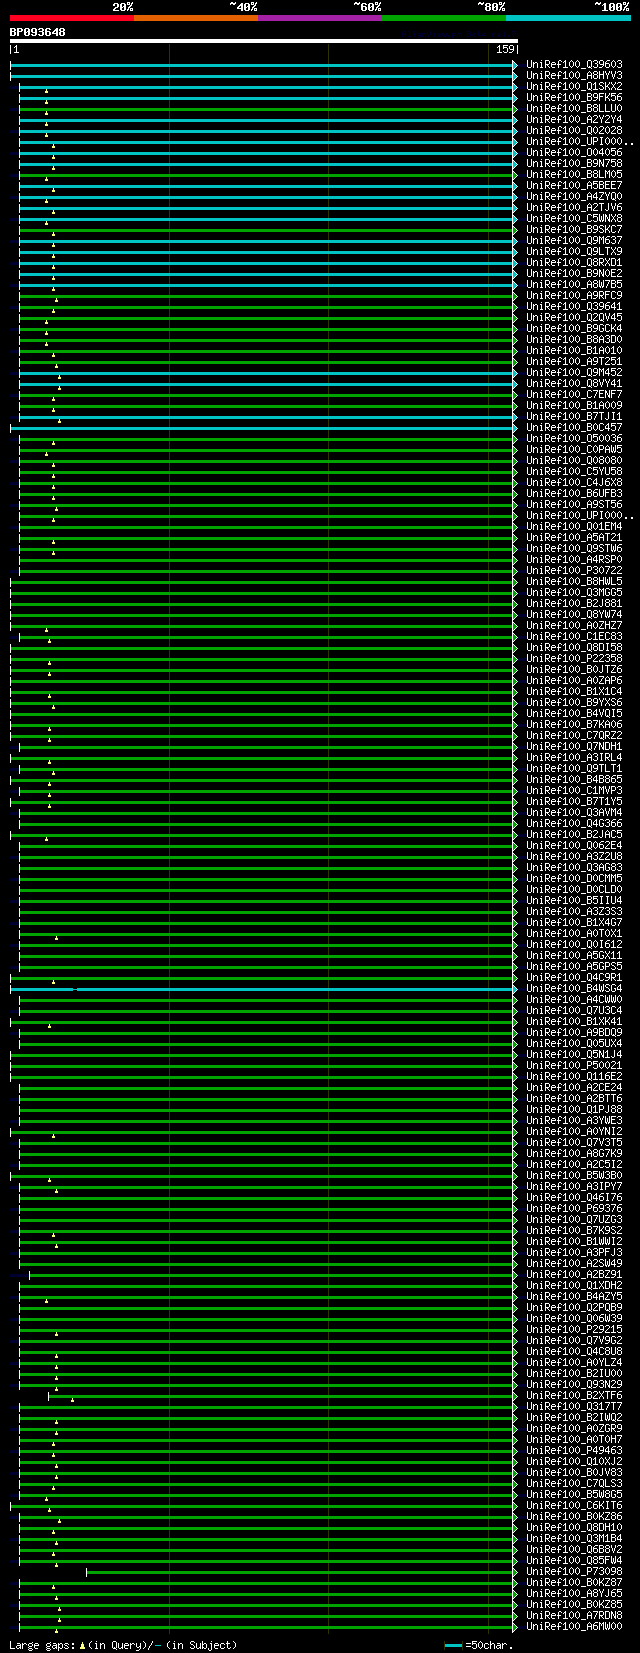Select the query ID BP093648
The image size is (640, 1653).
38,32
